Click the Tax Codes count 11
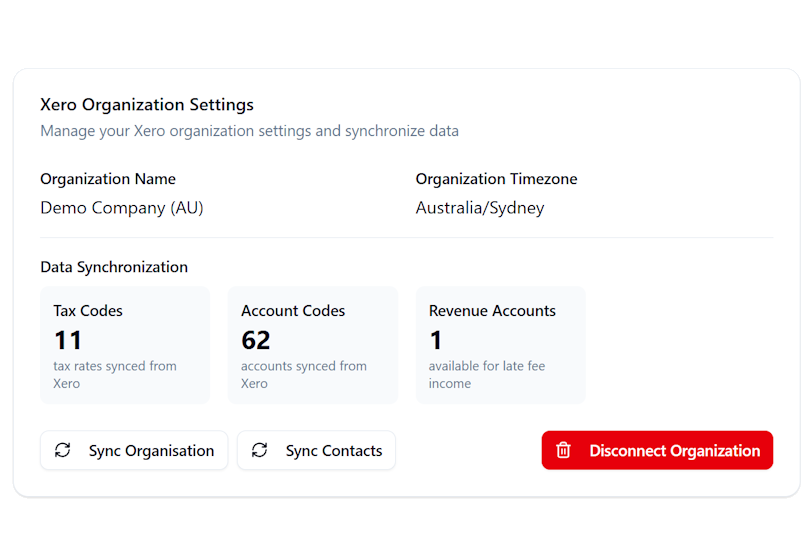 pyautogui.click(x=68, y=340)
